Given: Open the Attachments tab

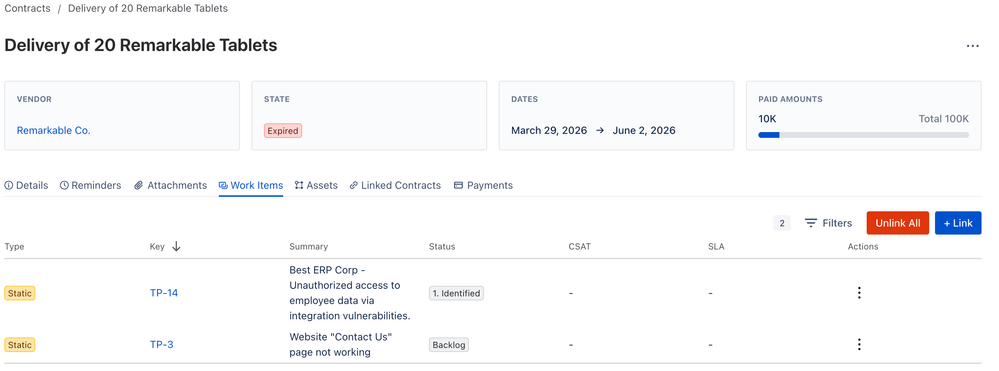Looking at the screenshot, I should pyautogui.click(x=170, y=186).
